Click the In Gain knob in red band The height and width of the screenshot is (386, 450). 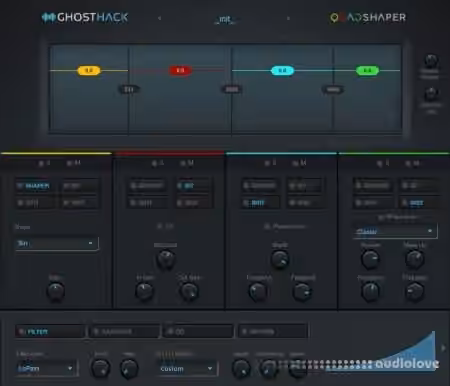click(x=144, y=291)
